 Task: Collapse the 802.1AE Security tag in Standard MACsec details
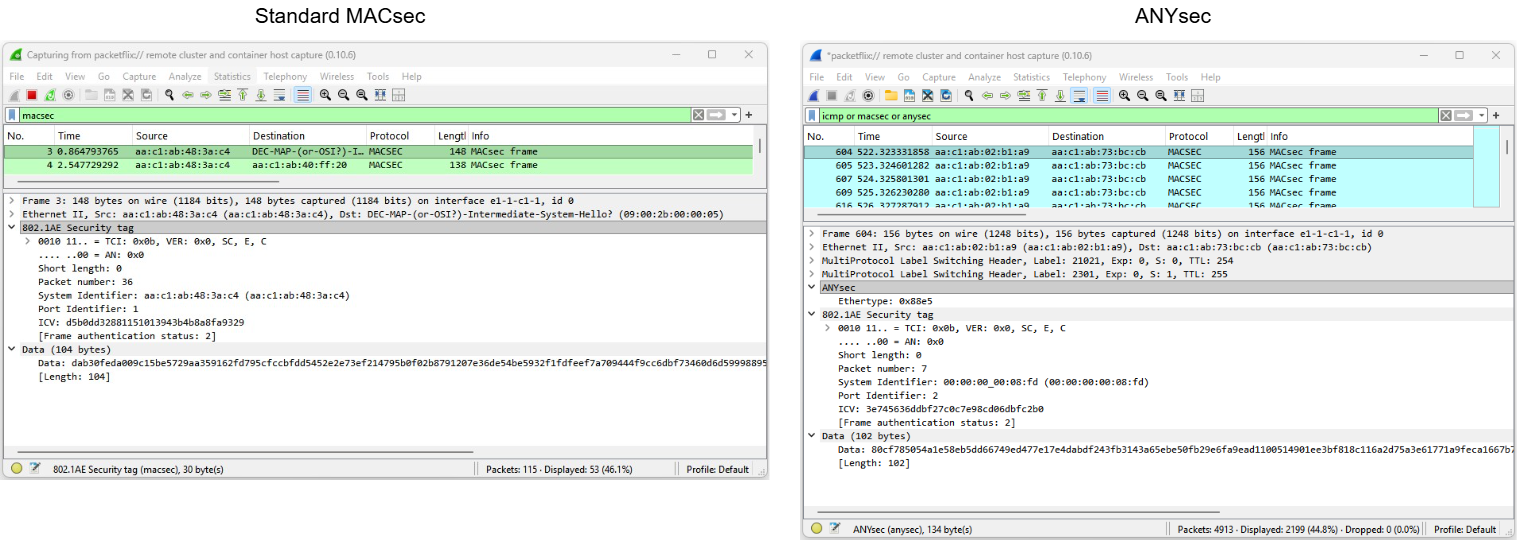tap(11, 227)
